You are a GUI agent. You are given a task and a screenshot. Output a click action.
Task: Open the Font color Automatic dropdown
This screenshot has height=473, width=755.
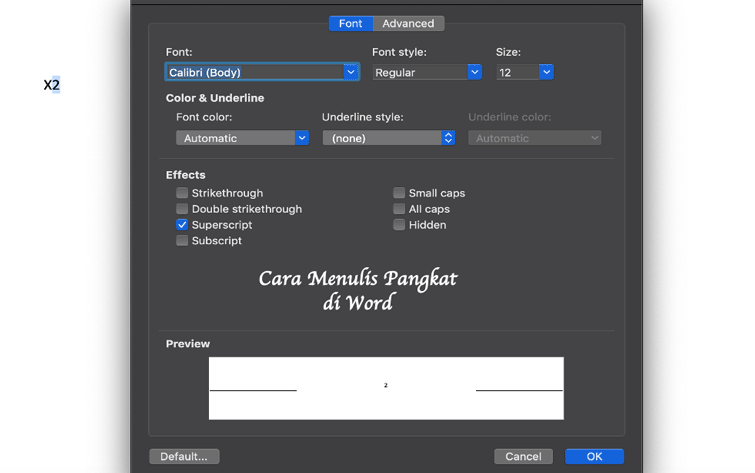242,138
